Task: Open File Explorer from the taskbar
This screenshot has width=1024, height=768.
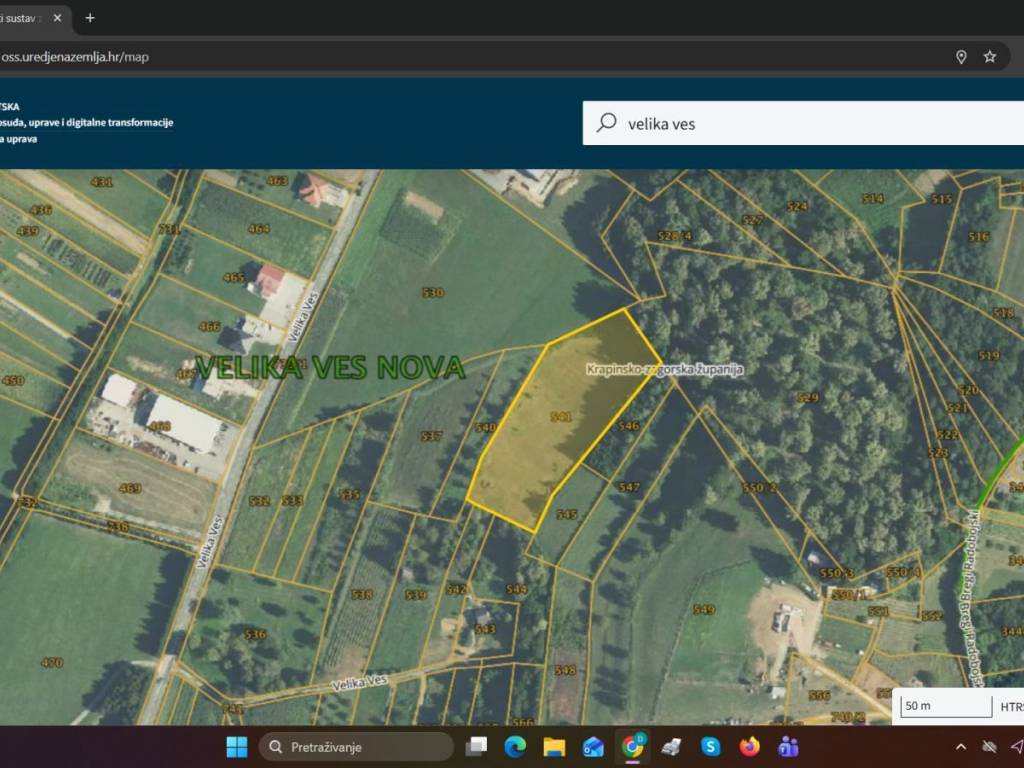Action: click(x=554, y=746)
